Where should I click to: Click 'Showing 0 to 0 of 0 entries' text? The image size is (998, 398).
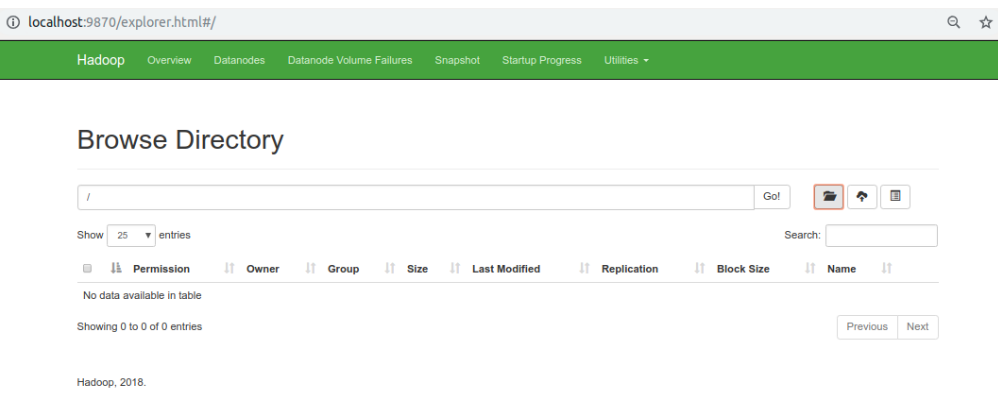(x=139, y=327)
